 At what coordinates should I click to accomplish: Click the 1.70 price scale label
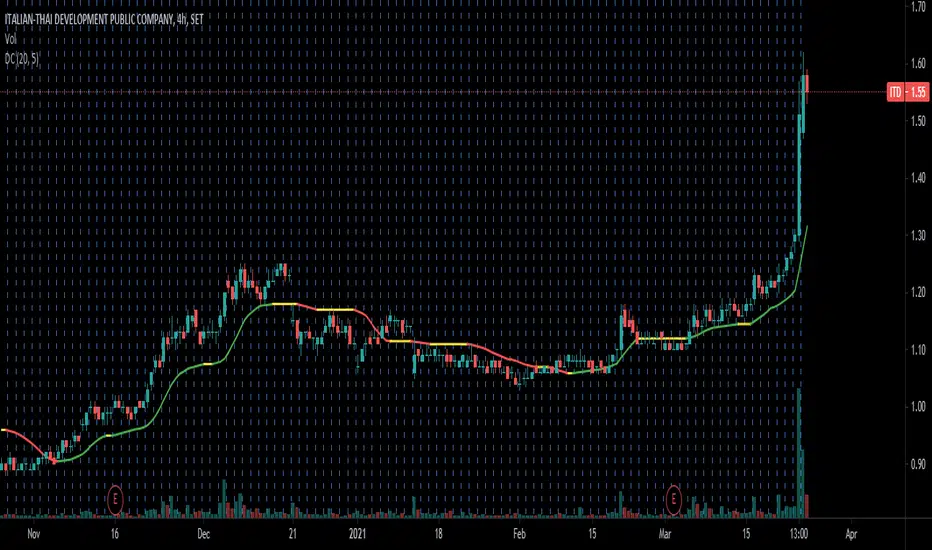point(918,7)
